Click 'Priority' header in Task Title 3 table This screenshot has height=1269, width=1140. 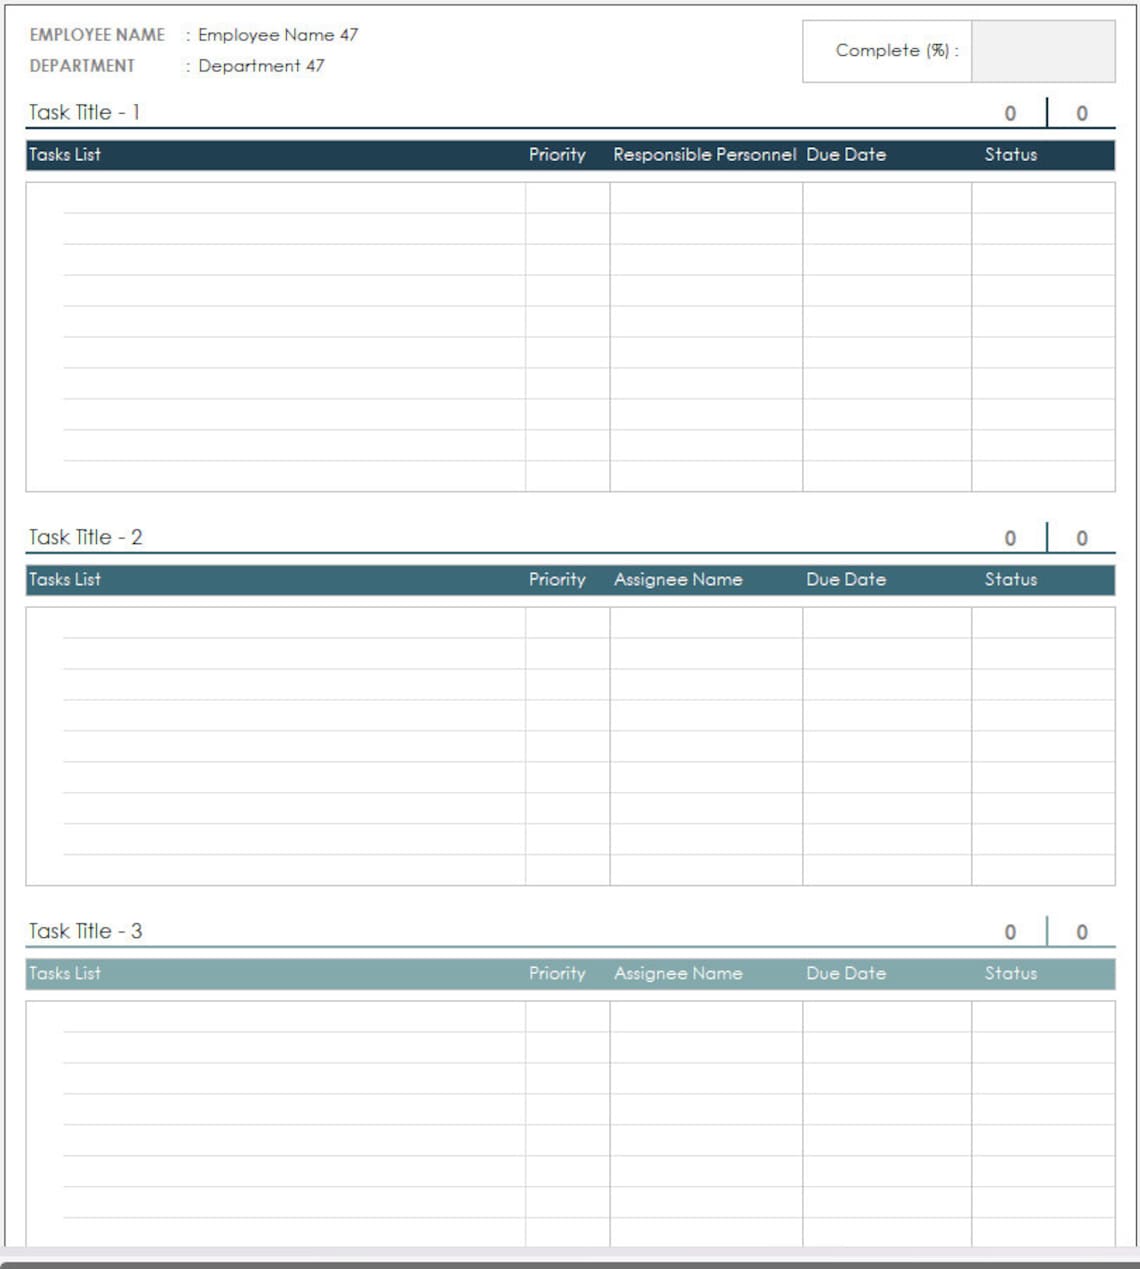click(557, 974)
